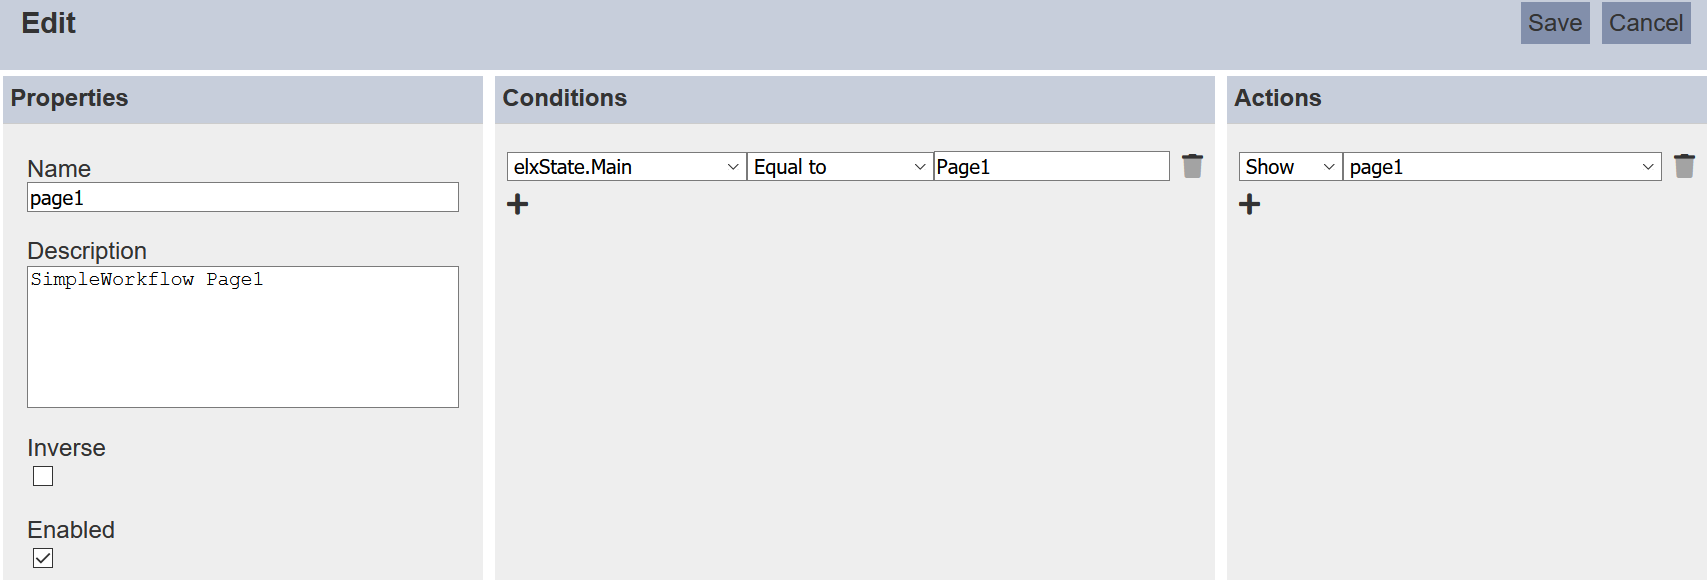
Task: Open the elxState.Main condition dropdown
Action: (x=626, y=167)
